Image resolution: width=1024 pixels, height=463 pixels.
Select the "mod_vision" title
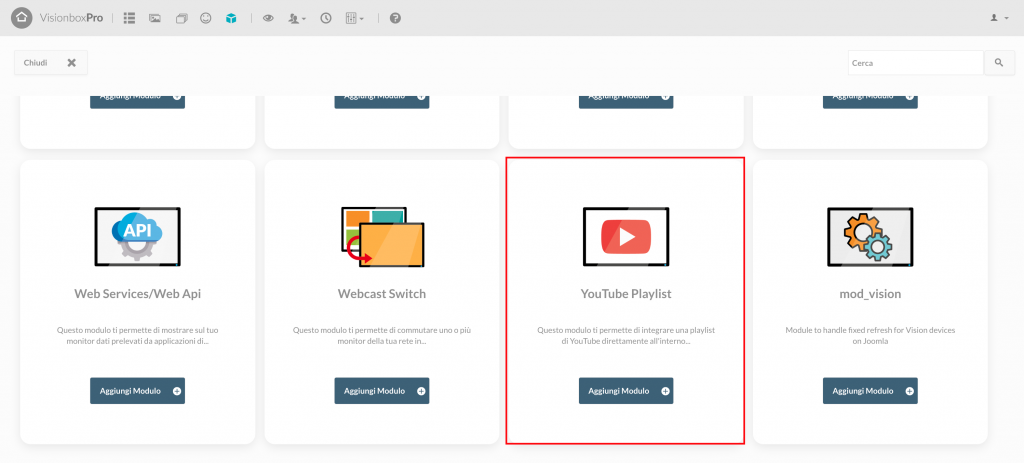(x=870, y=294)
